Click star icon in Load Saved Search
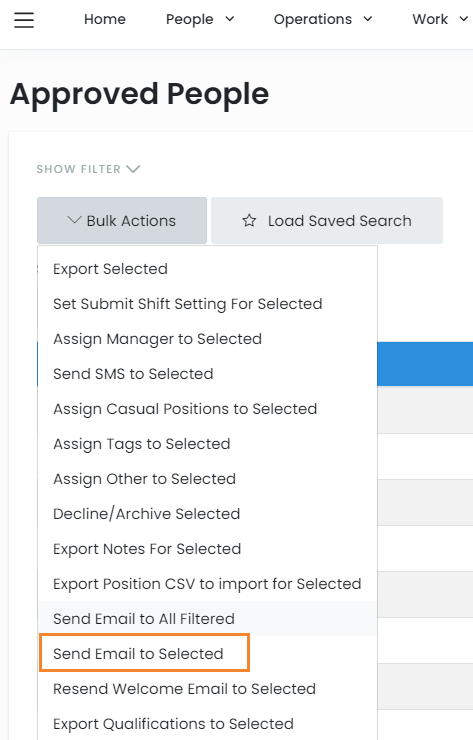473x740 pixels. pos(249,220)
